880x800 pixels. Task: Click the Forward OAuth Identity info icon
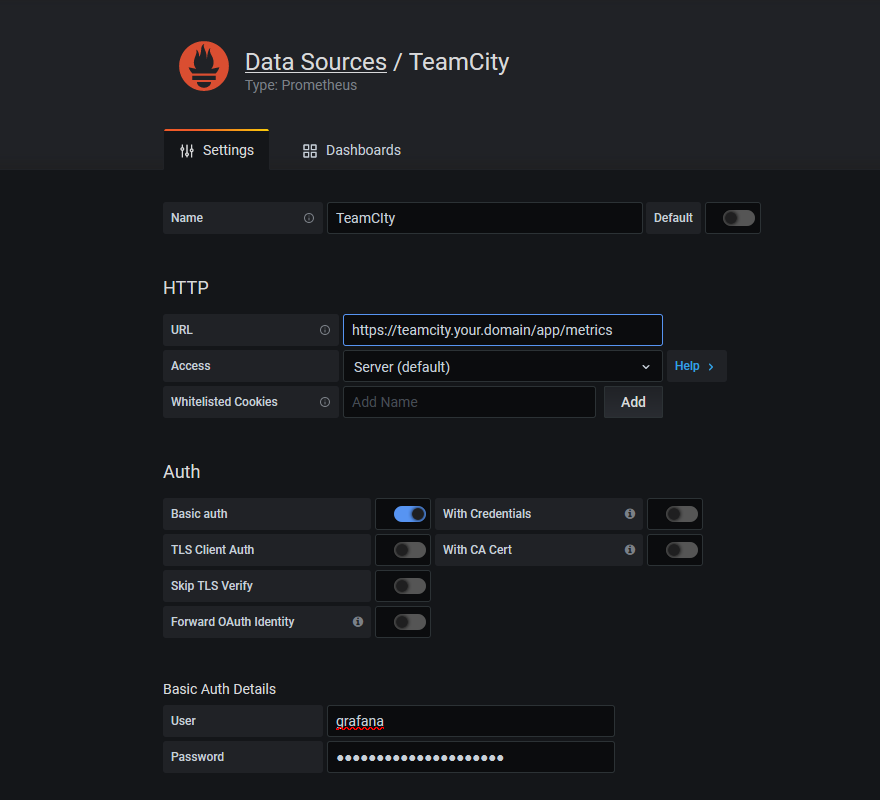click(x=358, y=621)
